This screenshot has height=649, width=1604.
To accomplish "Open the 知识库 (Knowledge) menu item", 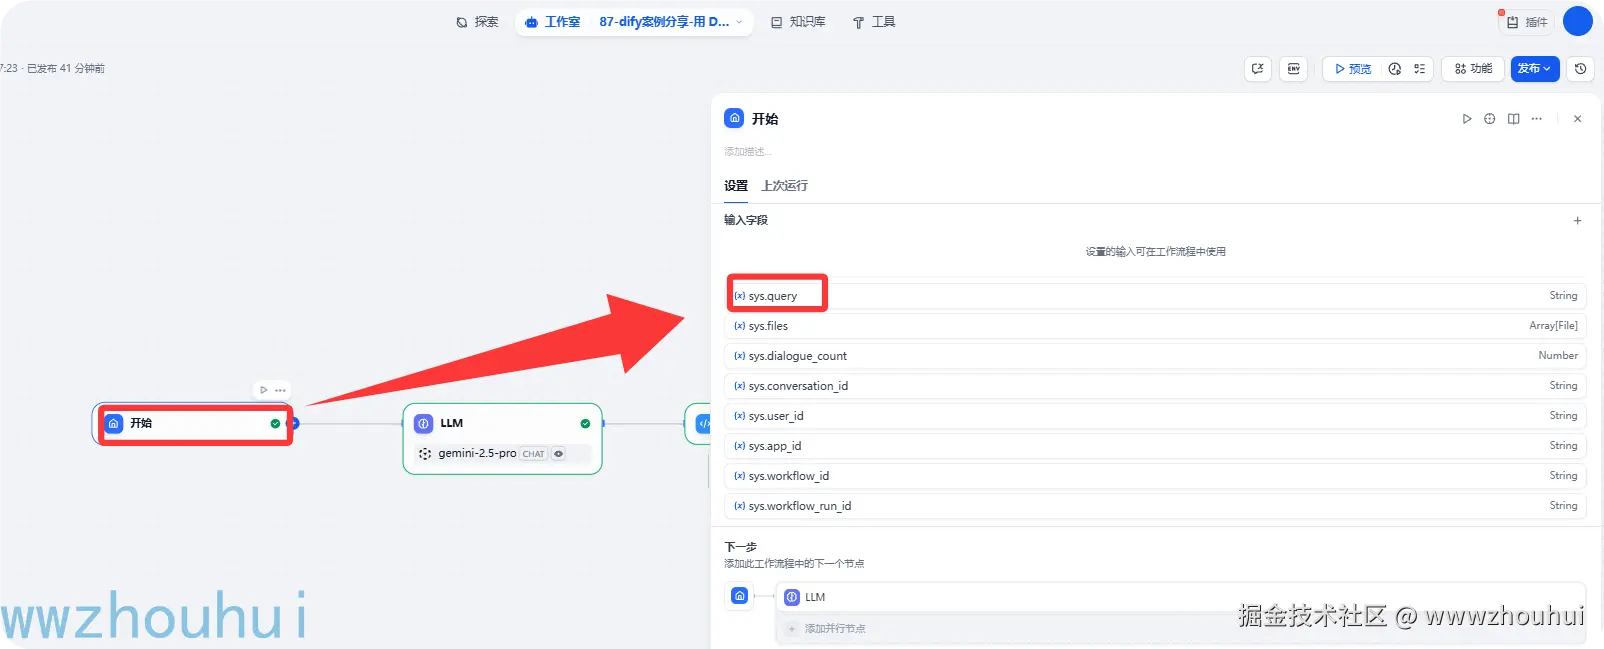I will [798, 22].
